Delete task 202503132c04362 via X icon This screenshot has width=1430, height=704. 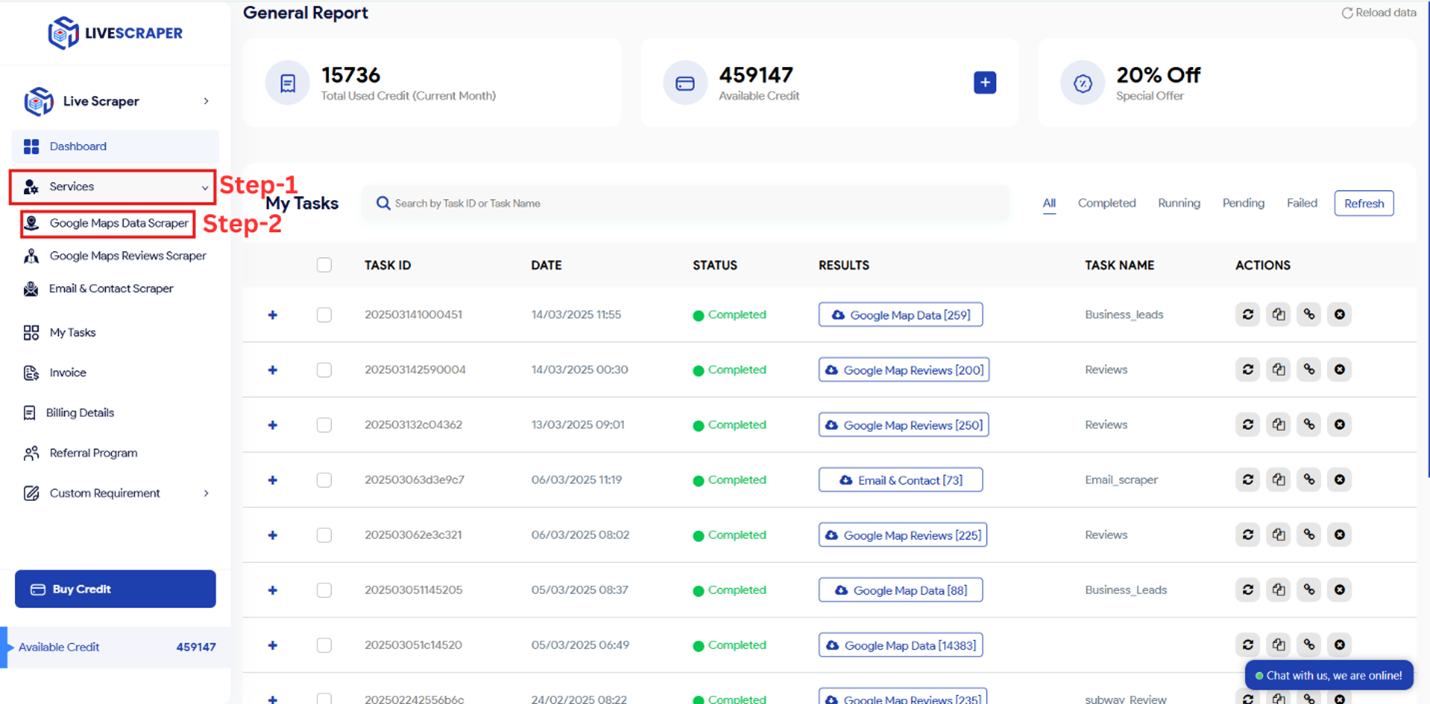click(1340, 424)
